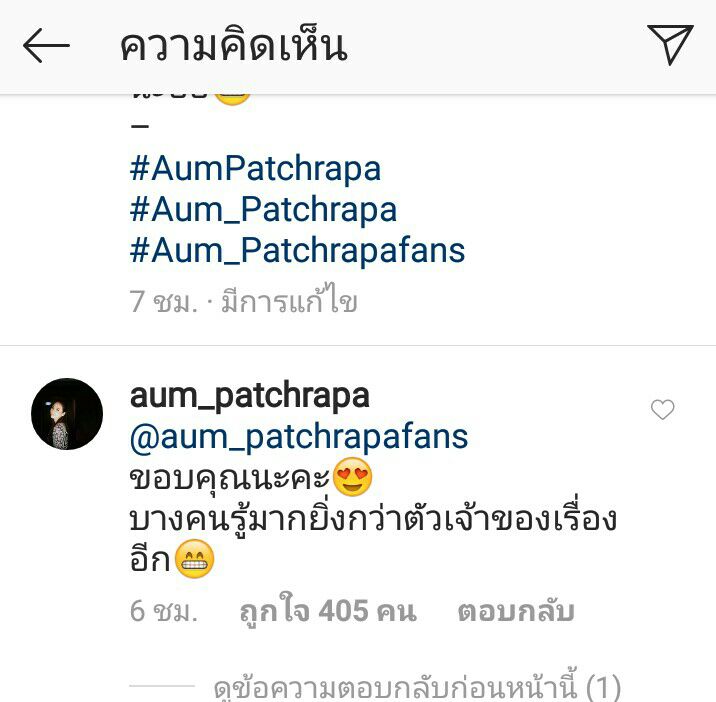Open aum_patchrapa's profile picture

(67, 414)
